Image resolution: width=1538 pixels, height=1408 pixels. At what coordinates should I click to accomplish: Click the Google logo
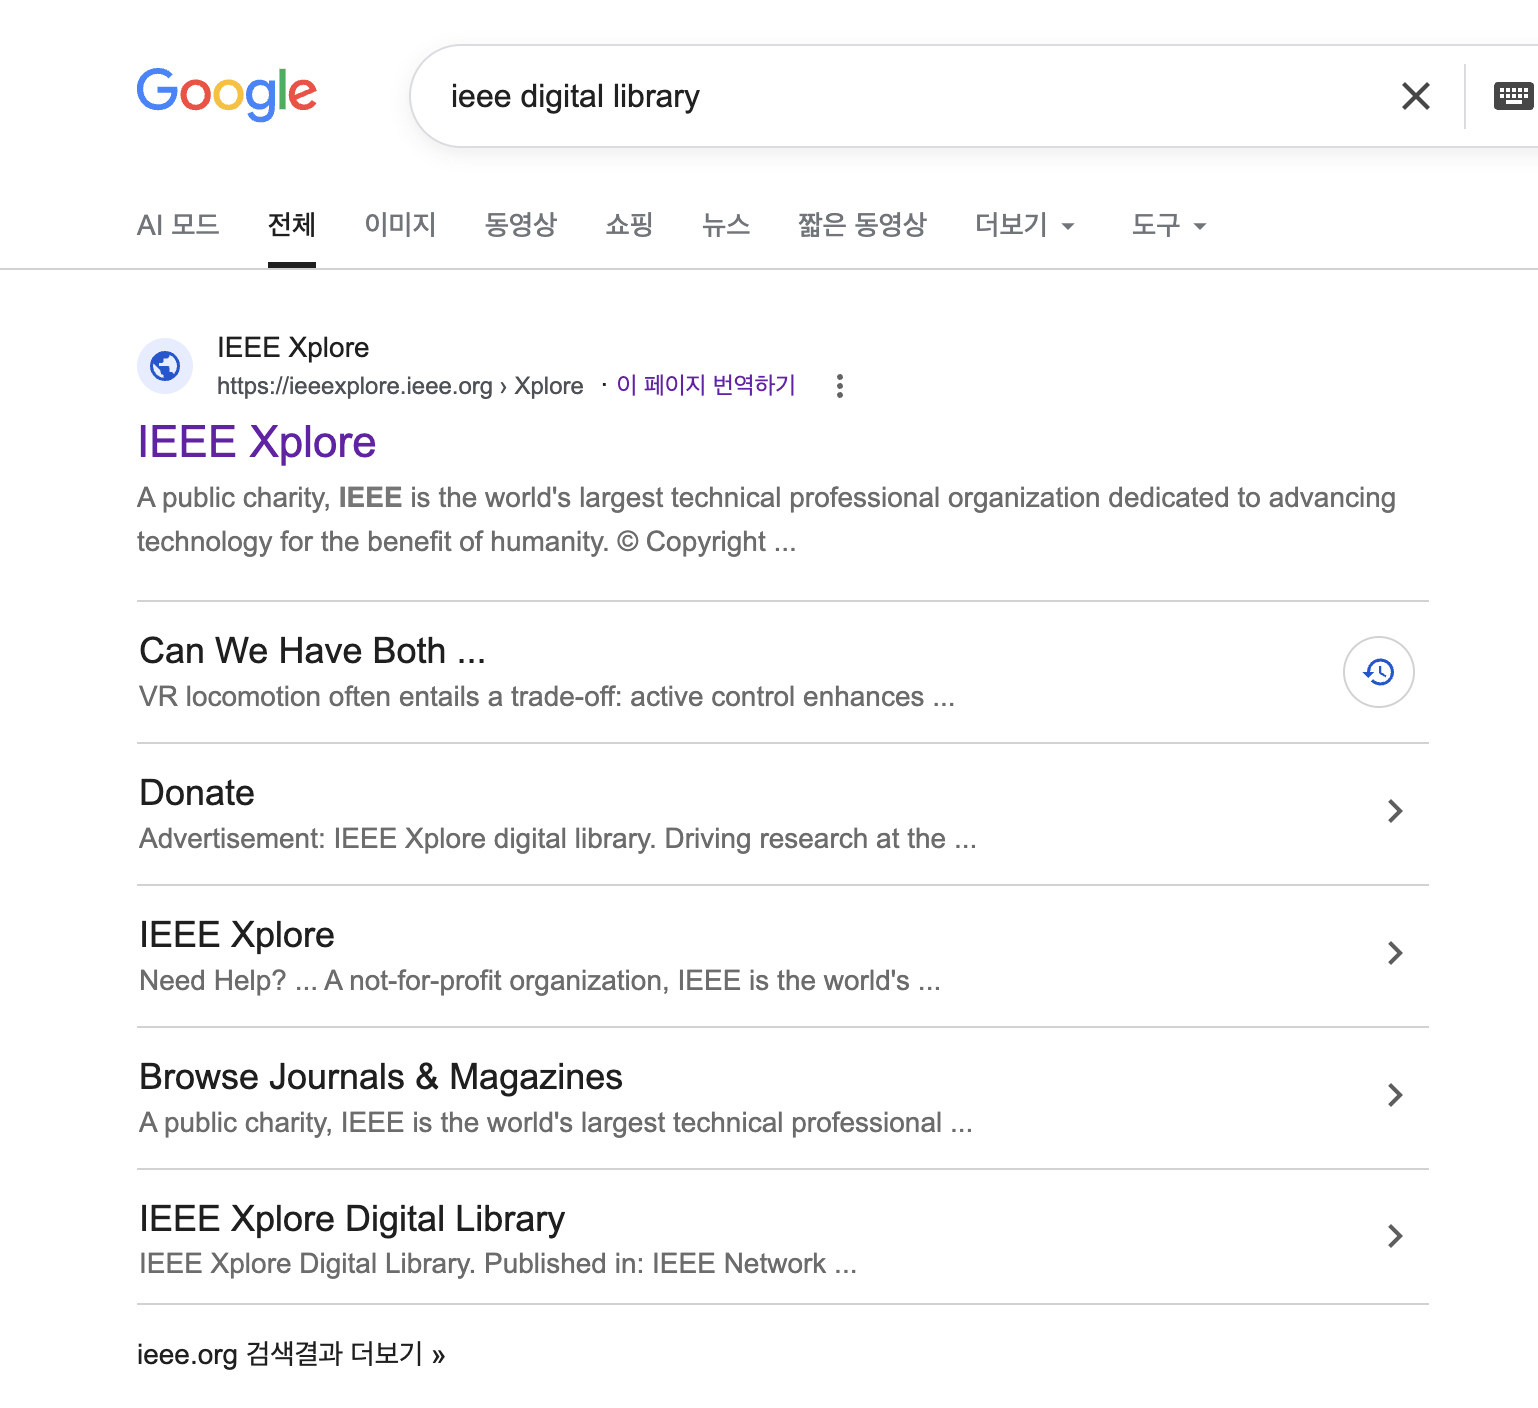pos(227,94)
